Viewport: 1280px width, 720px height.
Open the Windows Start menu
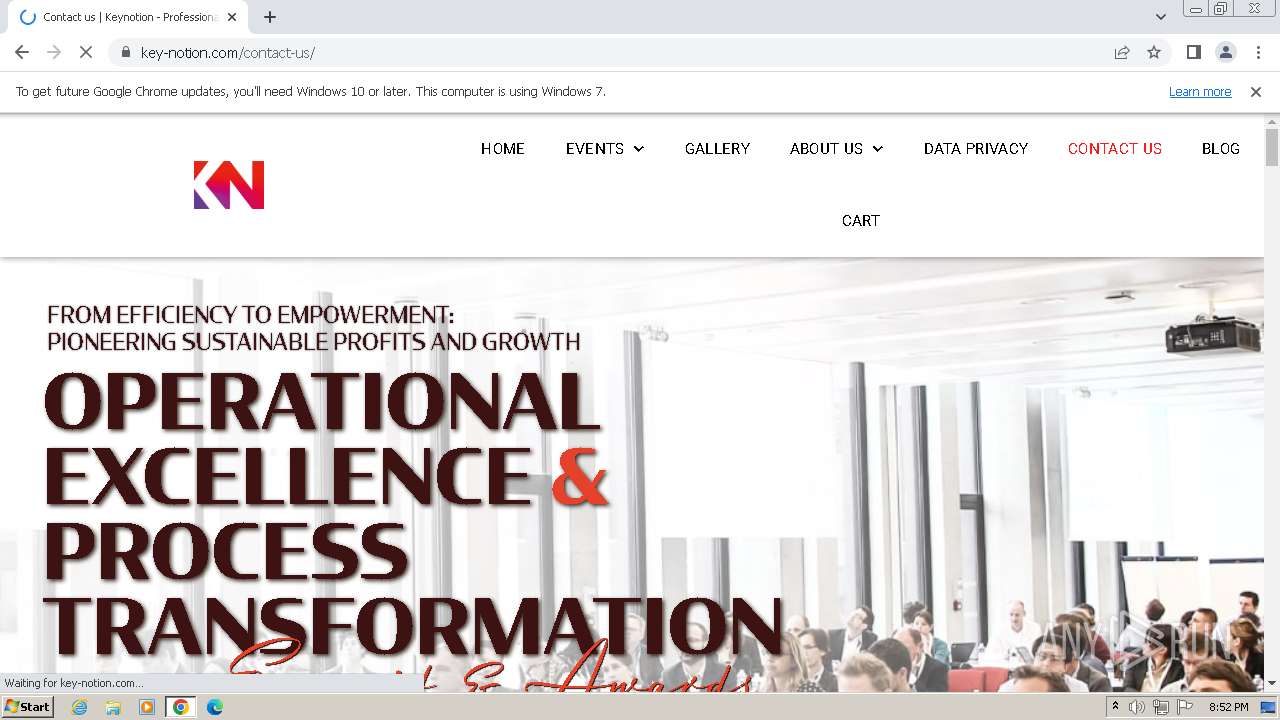[x=28, y=706]
